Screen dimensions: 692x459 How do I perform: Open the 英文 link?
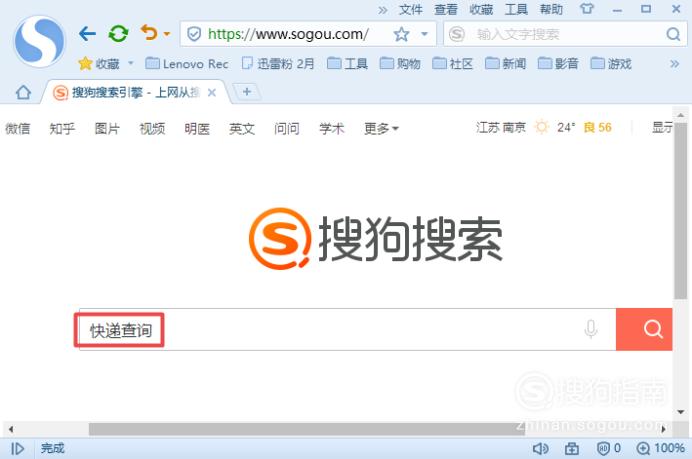click(x=242, y=128)
